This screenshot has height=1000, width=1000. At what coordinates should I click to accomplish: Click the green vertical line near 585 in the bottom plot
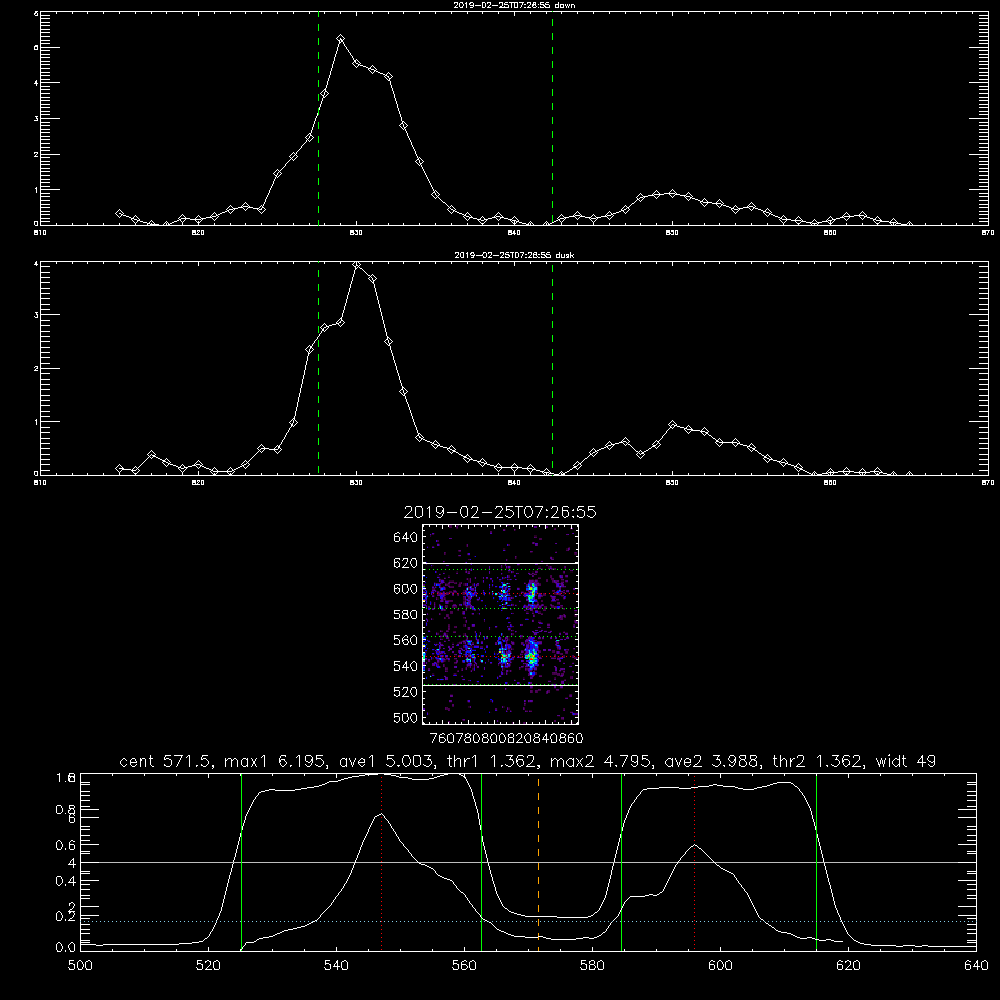(621, 862)
